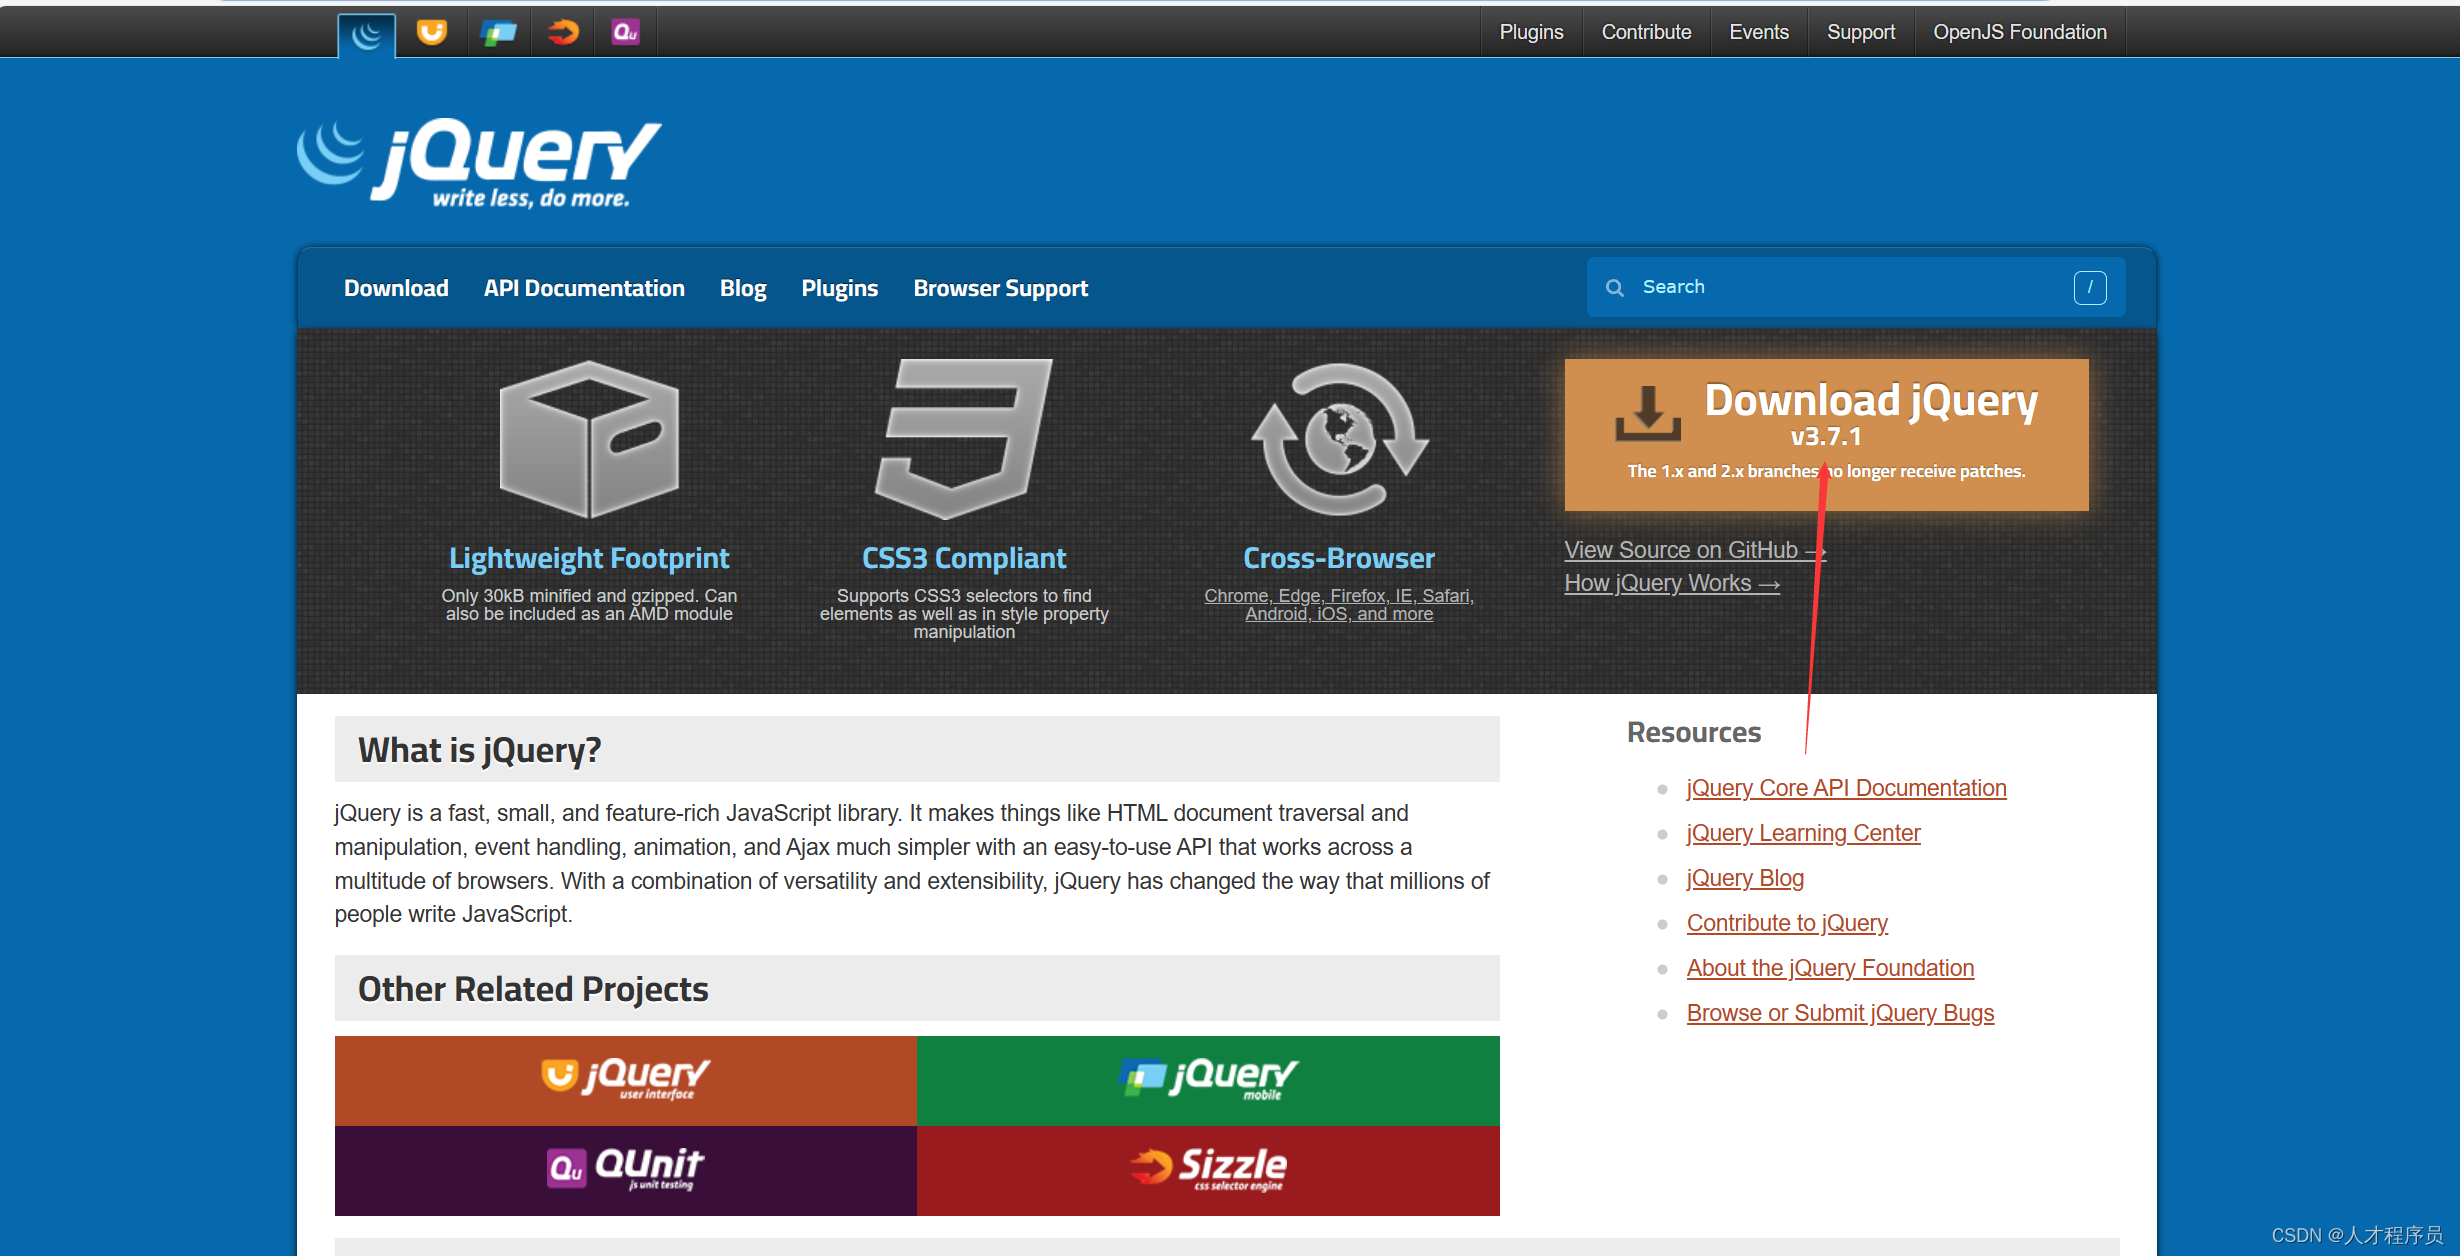The image size is (2460, 1256).
Task: Open the jQuery UI project tile
Action: coord(626,1081)
